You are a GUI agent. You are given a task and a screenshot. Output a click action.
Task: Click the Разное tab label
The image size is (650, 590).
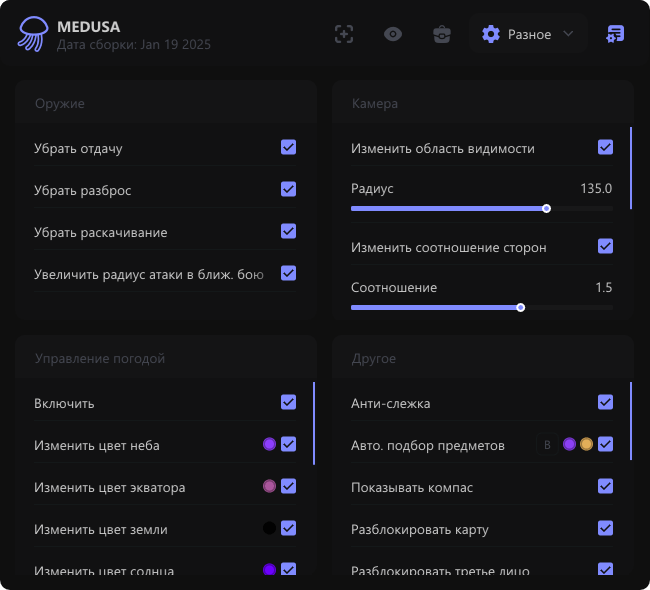(529, 34)
